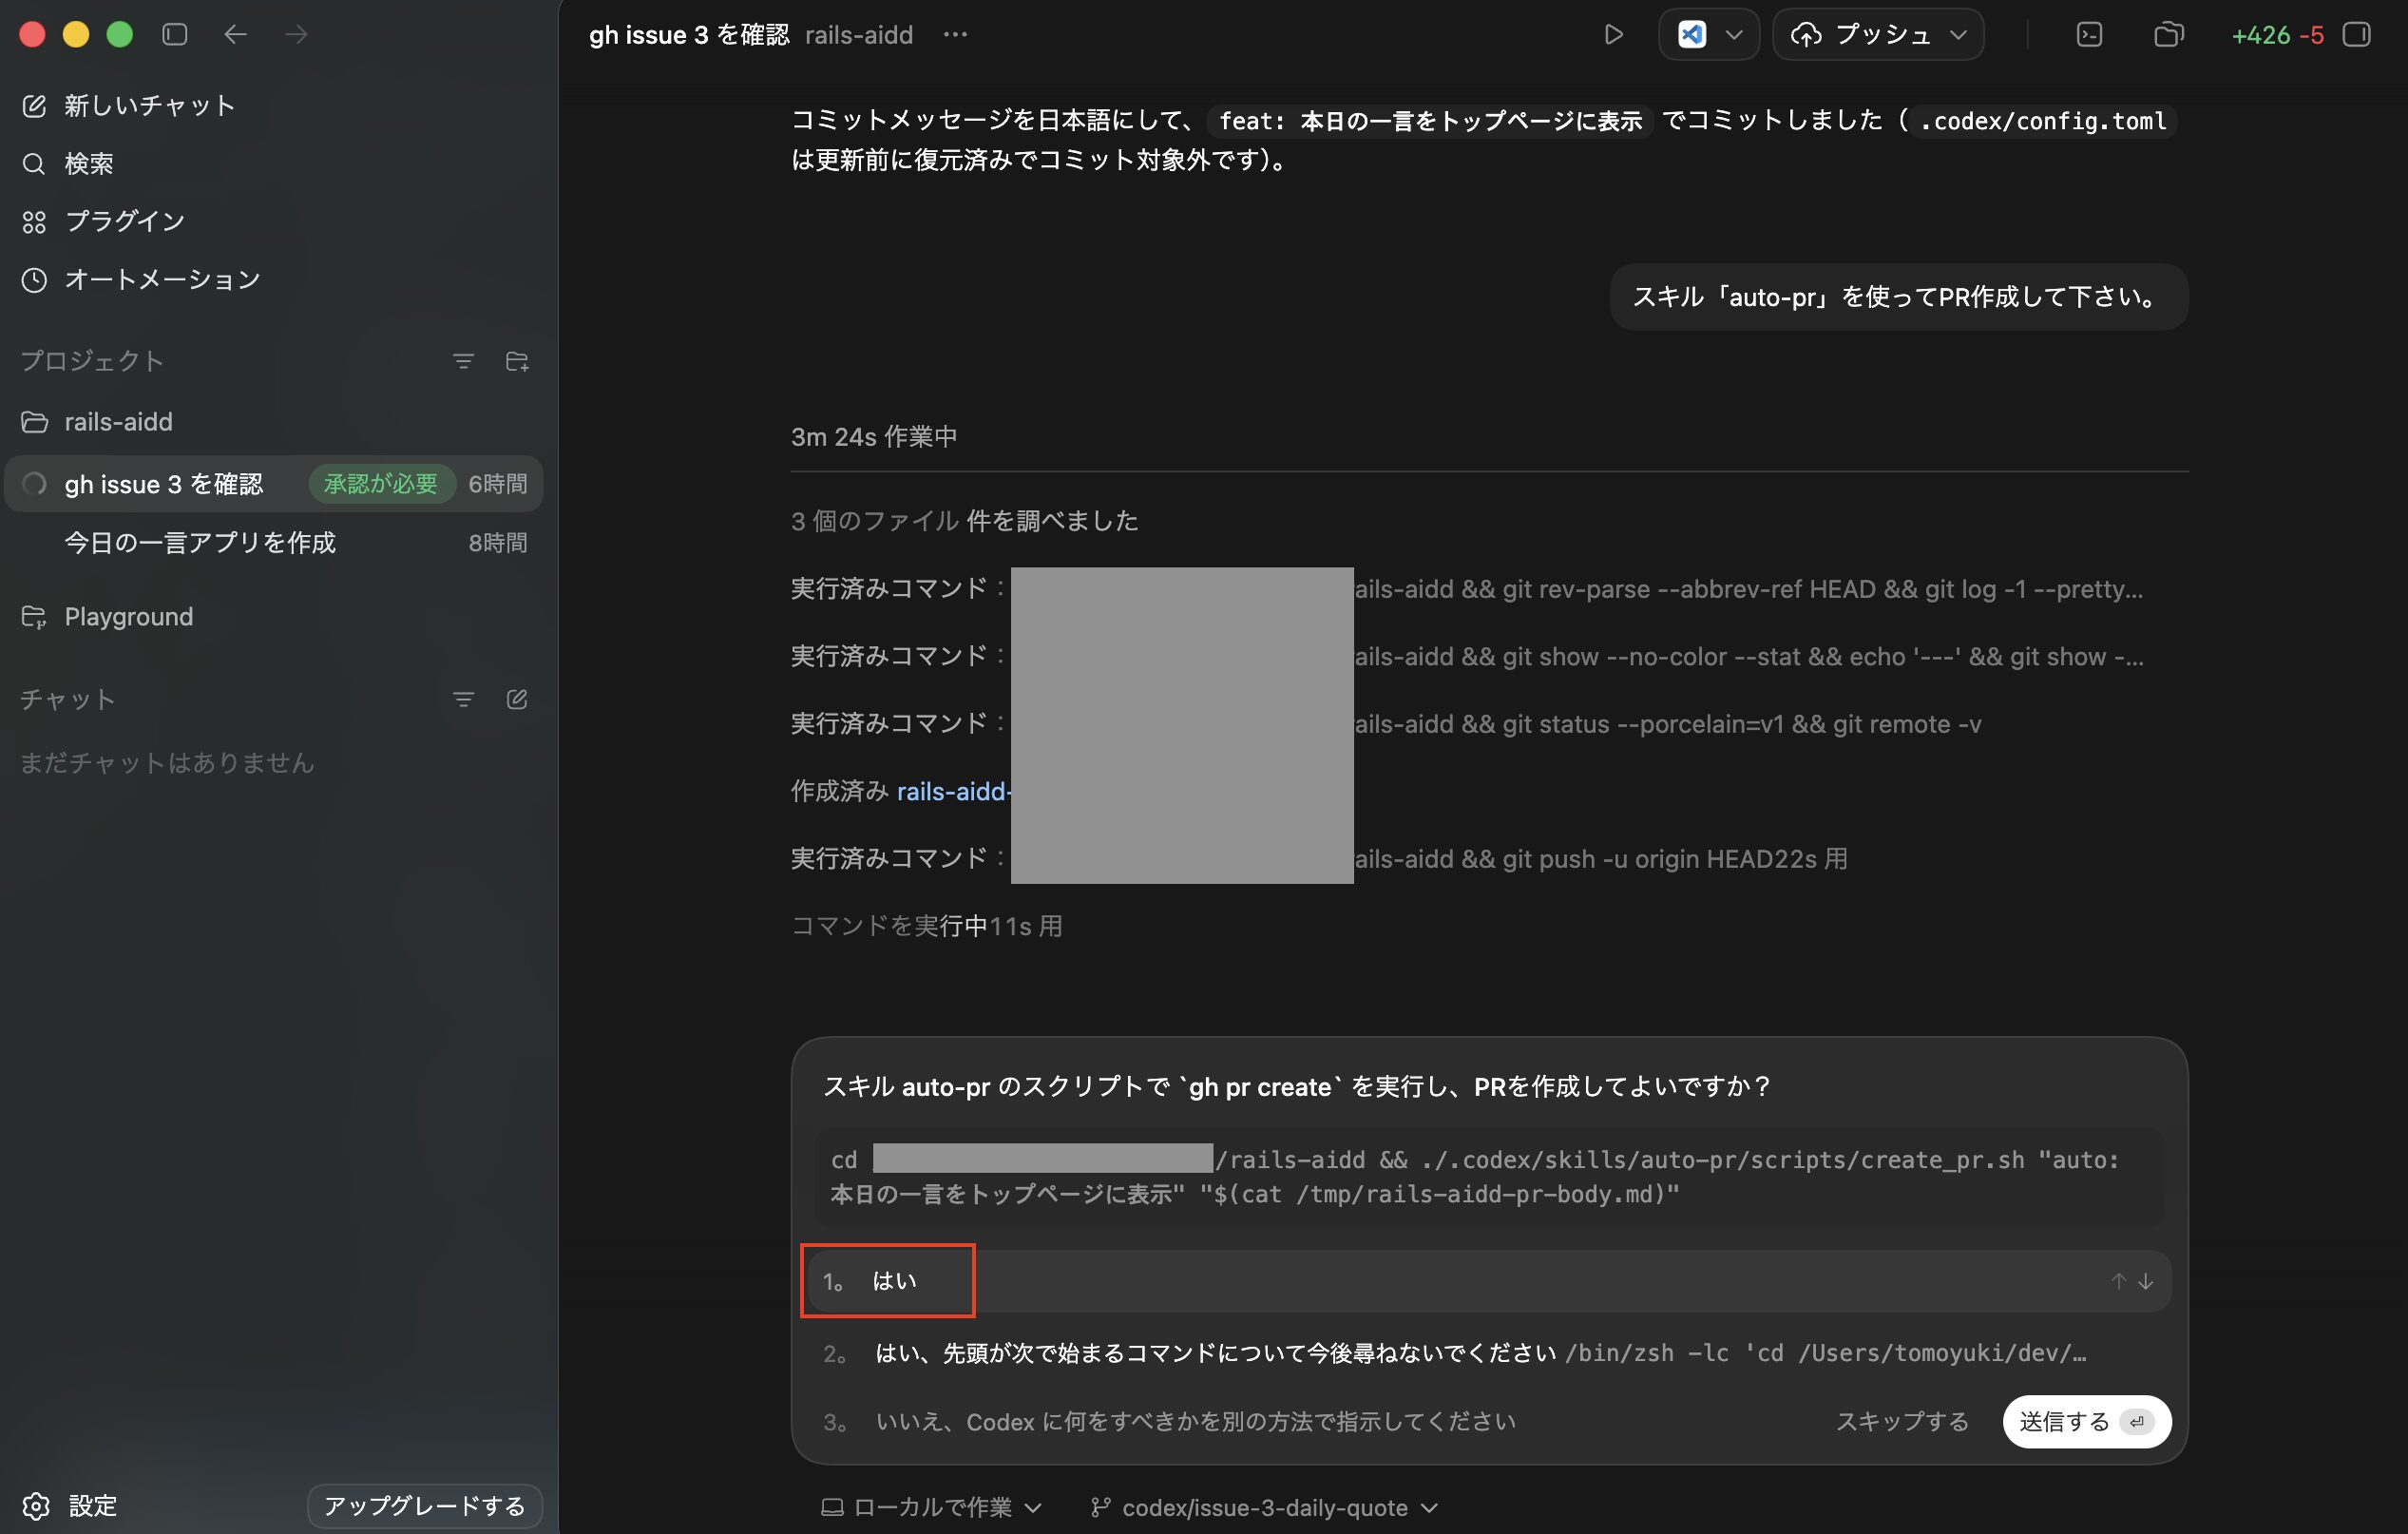The height and width of the screenshot is (1534, 2408).
Task: Click the アップグレードする button
Action: click(x=424, y=1505)
